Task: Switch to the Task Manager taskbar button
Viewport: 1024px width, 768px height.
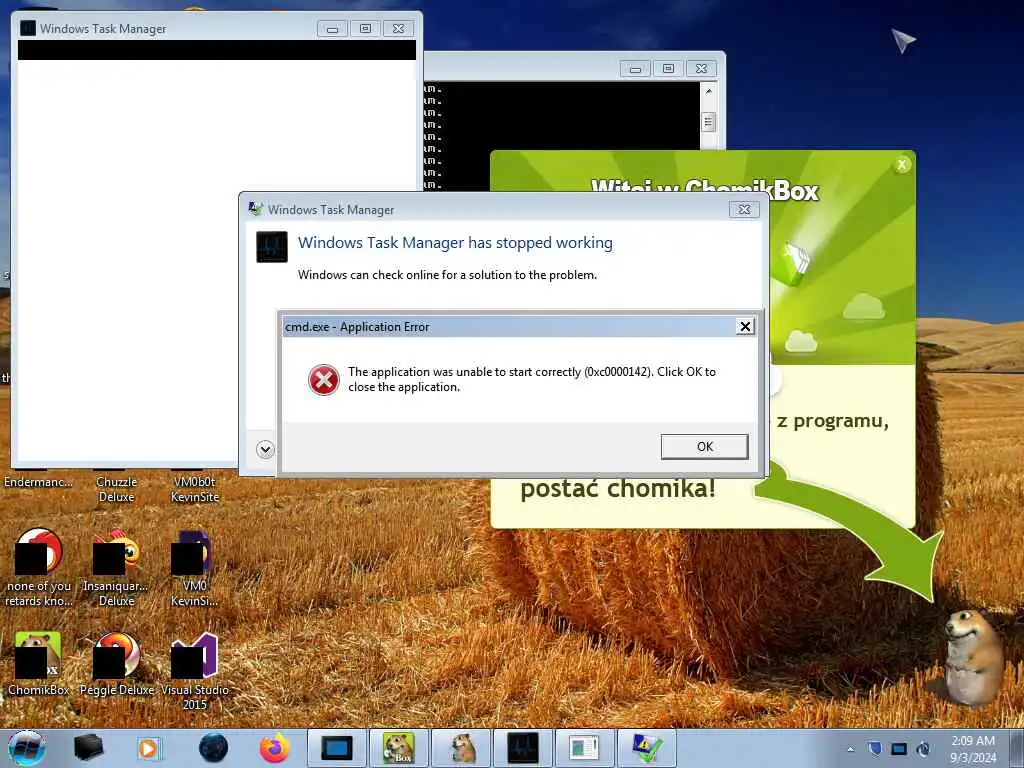Action: tap(522, 748)
